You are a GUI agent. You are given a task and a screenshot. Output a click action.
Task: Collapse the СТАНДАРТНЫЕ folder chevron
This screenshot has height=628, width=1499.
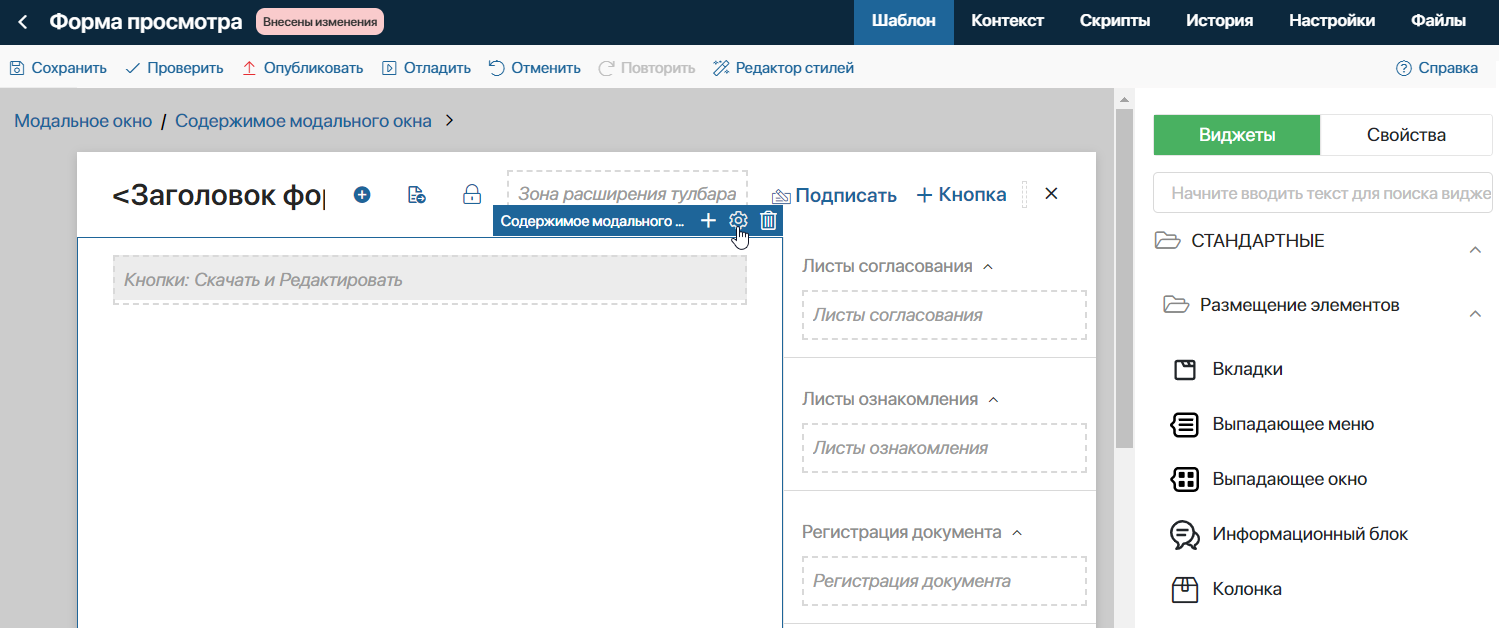pyautogui.click(x=1475, y=250)
